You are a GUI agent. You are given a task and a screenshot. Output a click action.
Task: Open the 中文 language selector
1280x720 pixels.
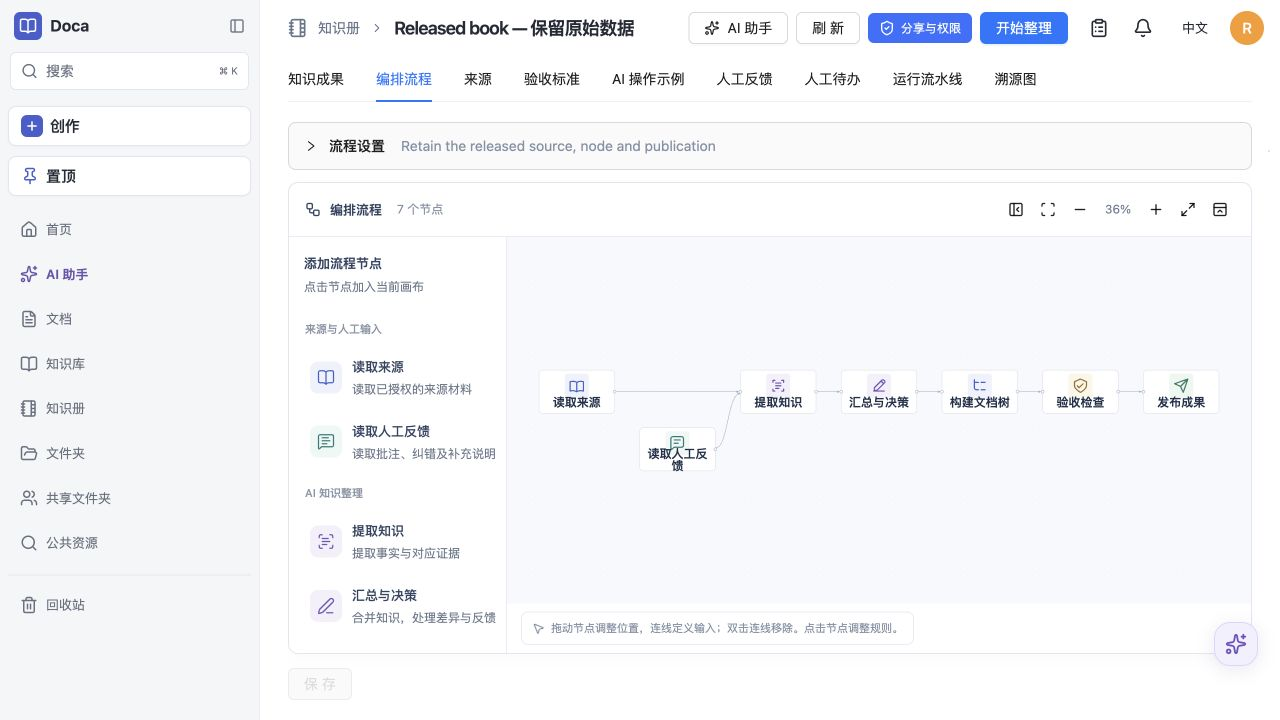click(1195, 28)
